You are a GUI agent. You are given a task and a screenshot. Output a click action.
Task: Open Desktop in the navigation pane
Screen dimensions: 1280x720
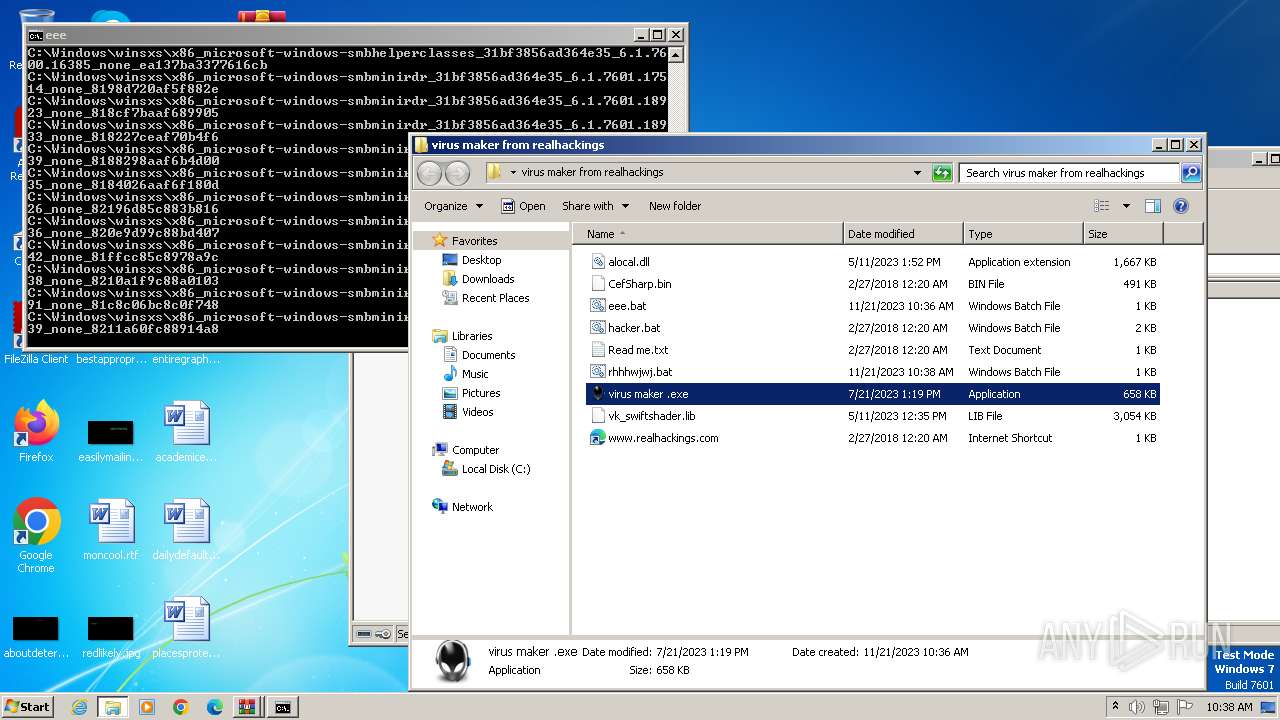[481, 260]
